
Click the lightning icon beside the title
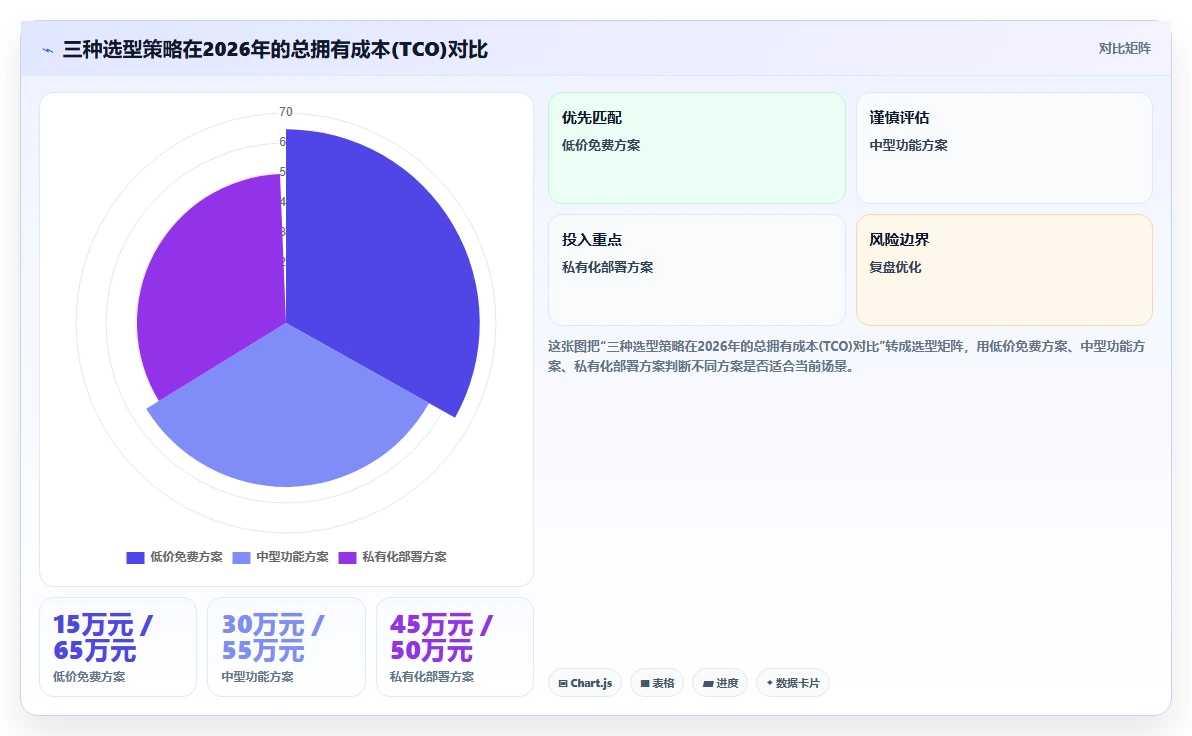click(48, 50)
